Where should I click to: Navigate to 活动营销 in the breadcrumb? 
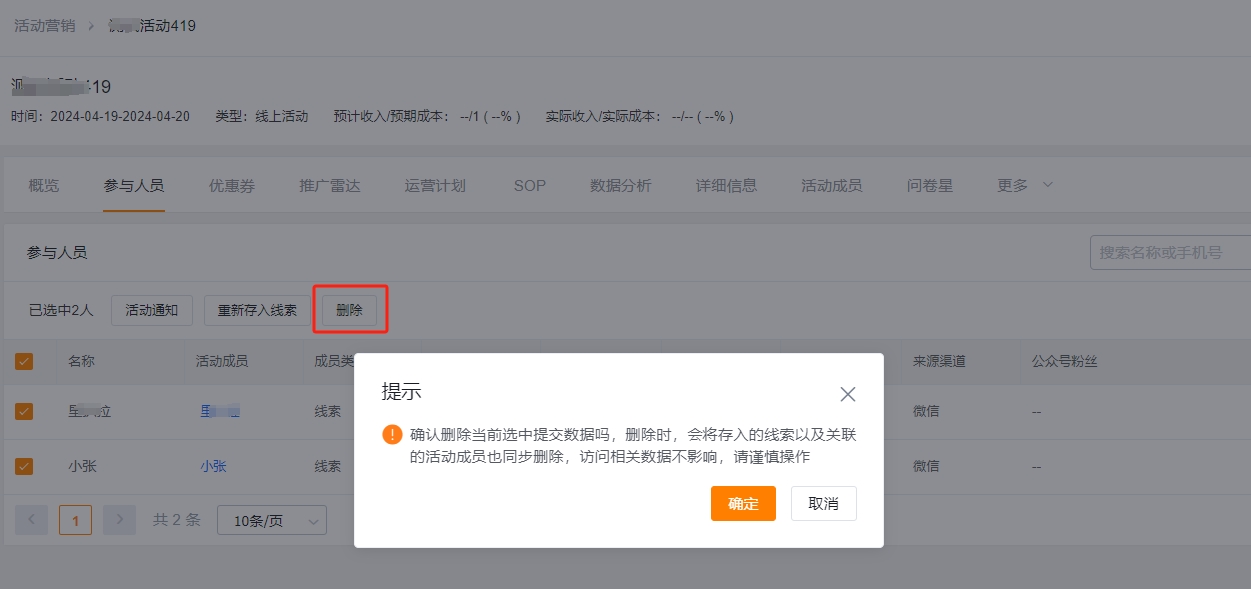42,25
